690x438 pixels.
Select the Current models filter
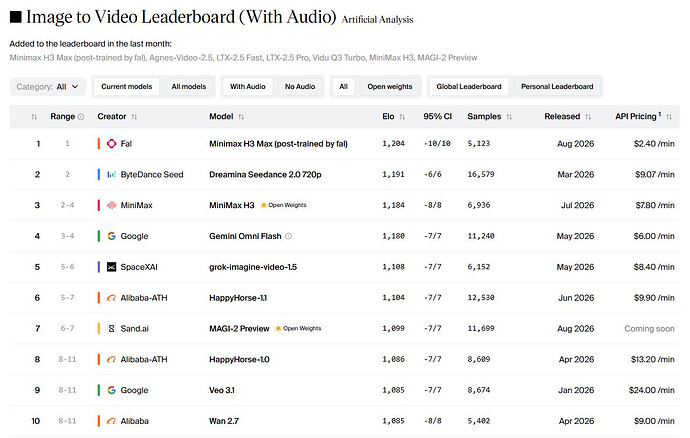pos(127,87)
